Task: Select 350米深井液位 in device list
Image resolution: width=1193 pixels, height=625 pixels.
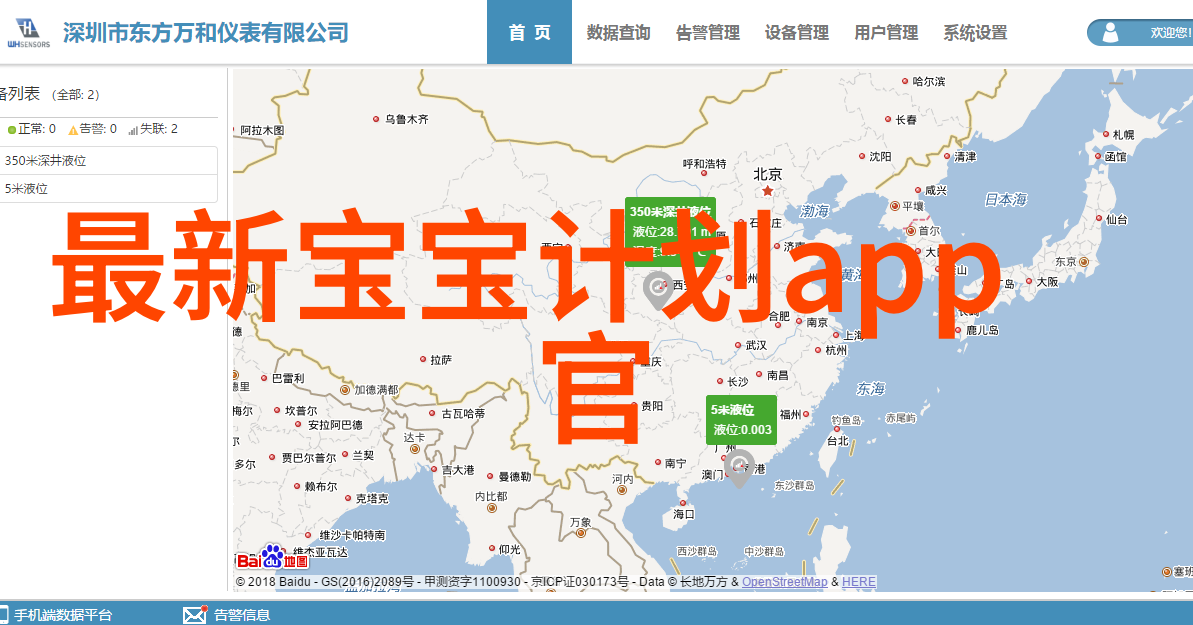Action: [45, 160]
